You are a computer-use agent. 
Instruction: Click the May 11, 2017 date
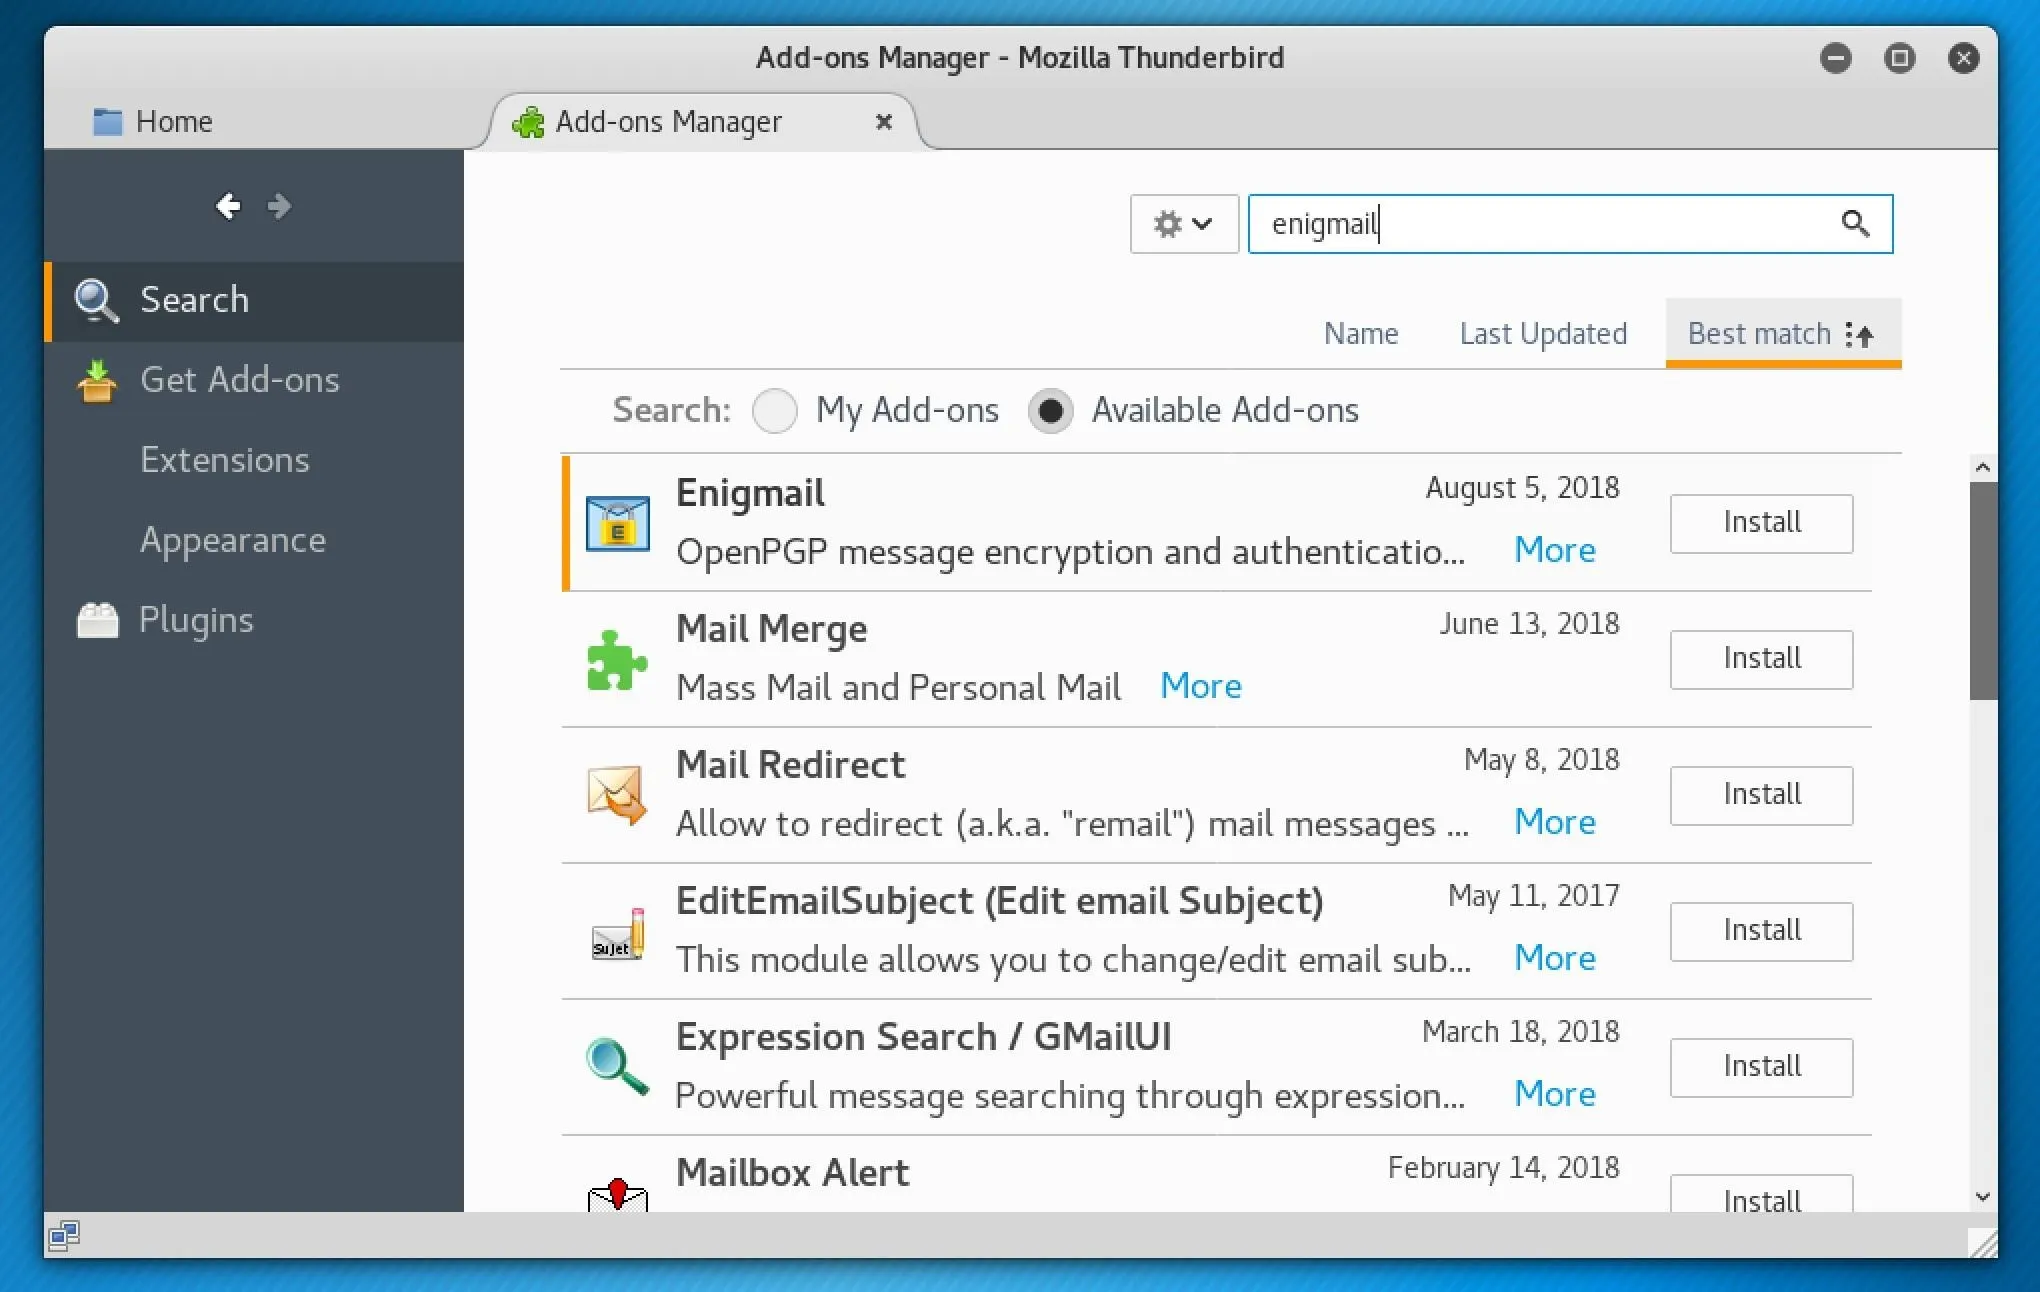tap(1533, 896)
